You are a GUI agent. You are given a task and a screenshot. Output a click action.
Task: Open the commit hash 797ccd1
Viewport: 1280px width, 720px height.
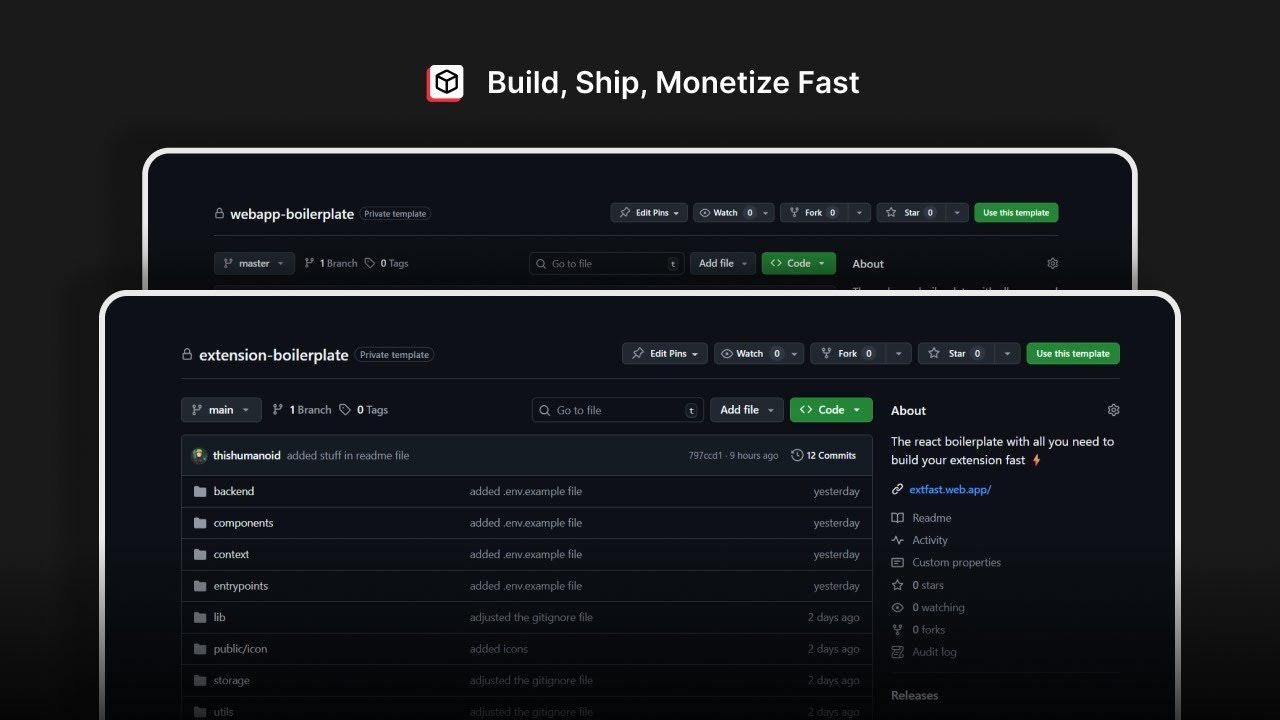[707, 455]
